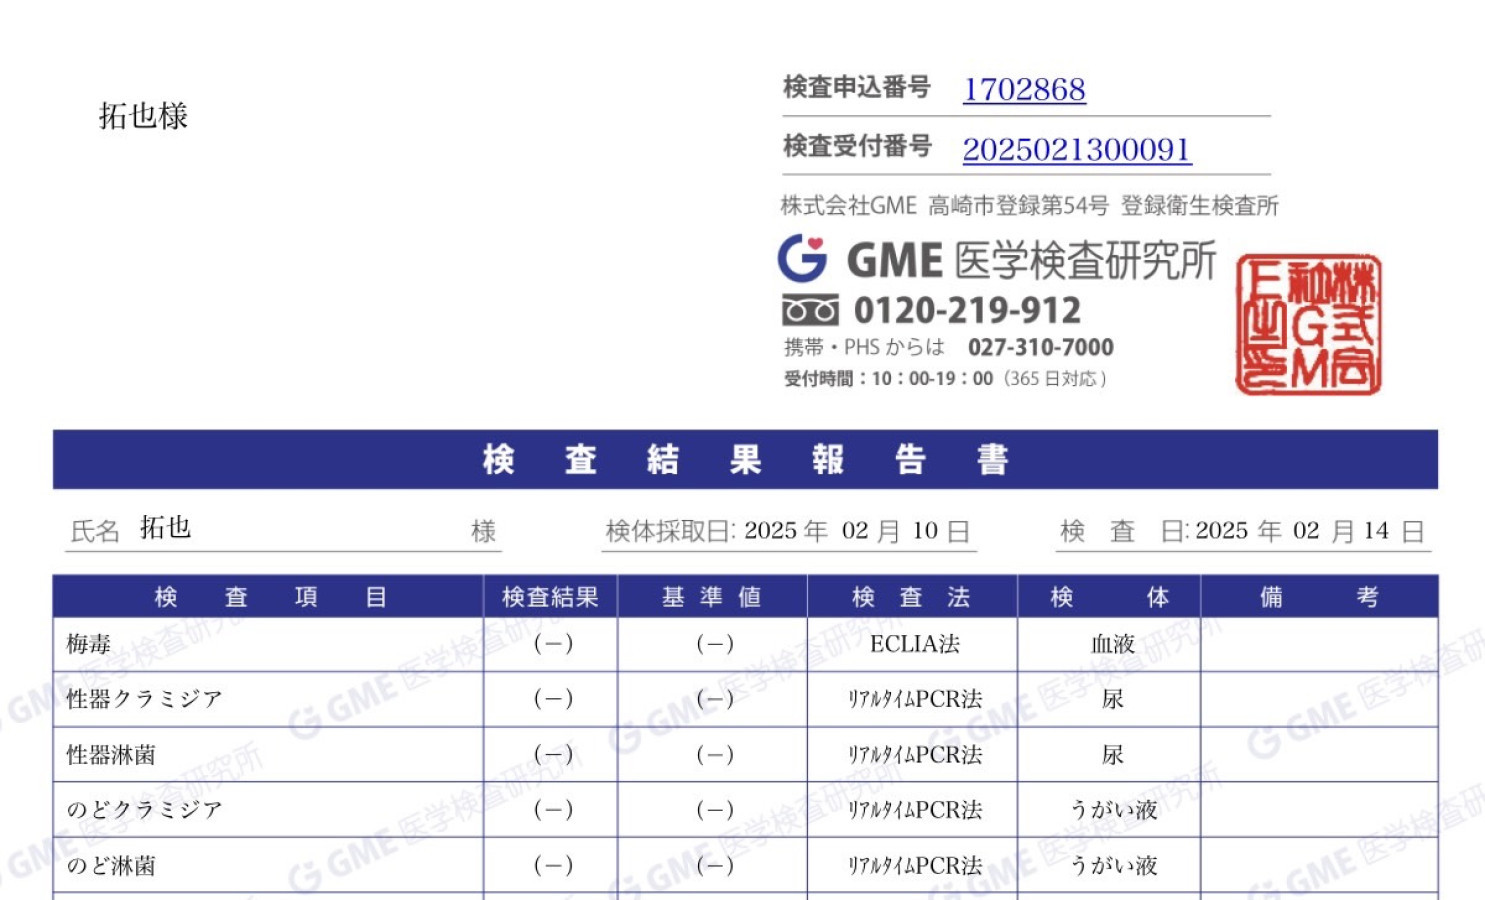This screenshot has width=1485, height=900.
Task: Click the 受付時間 hours text
Action: [x=945, y=379]
